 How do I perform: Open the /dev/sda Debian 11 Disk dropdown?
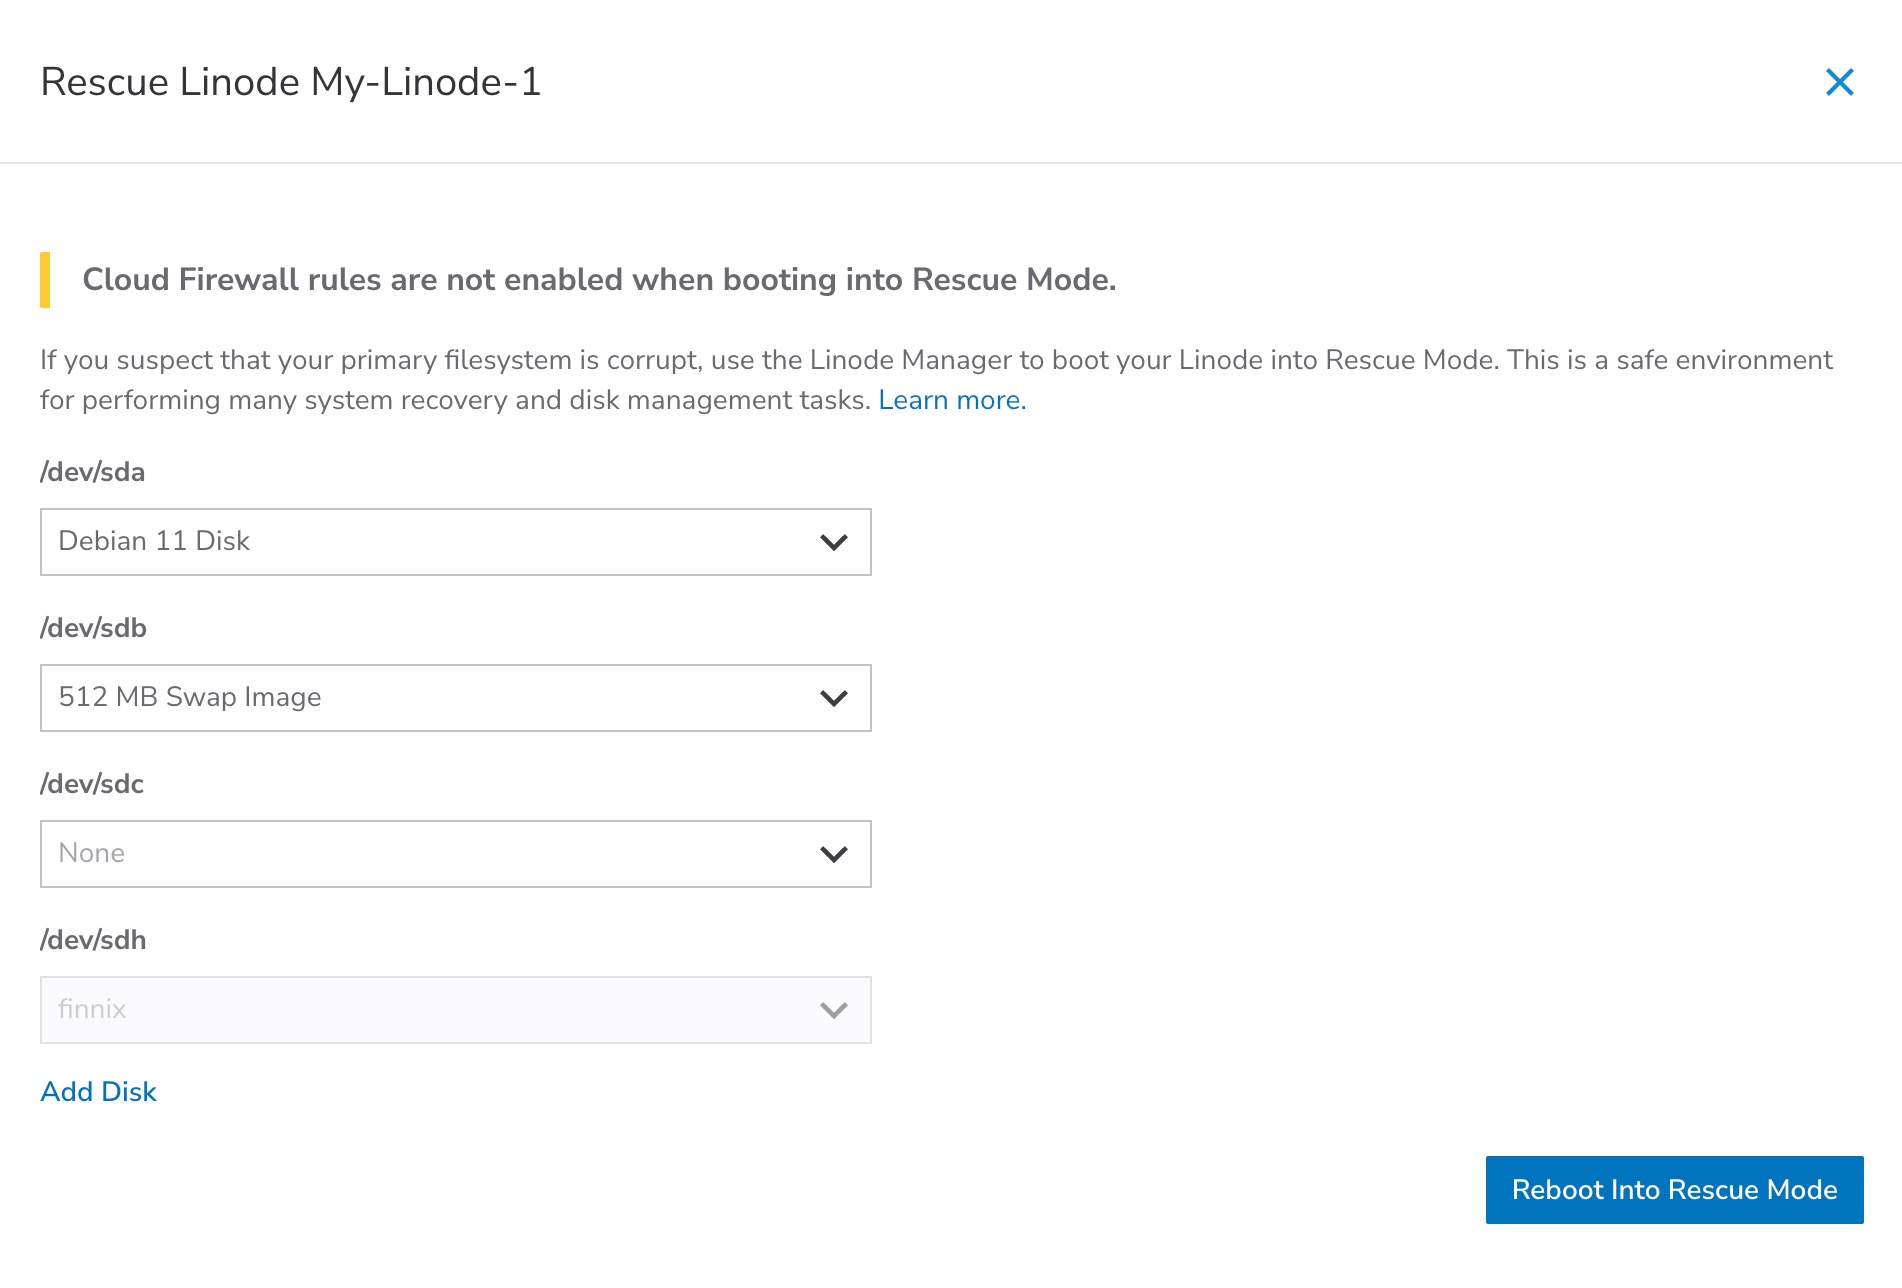point(455,542)
